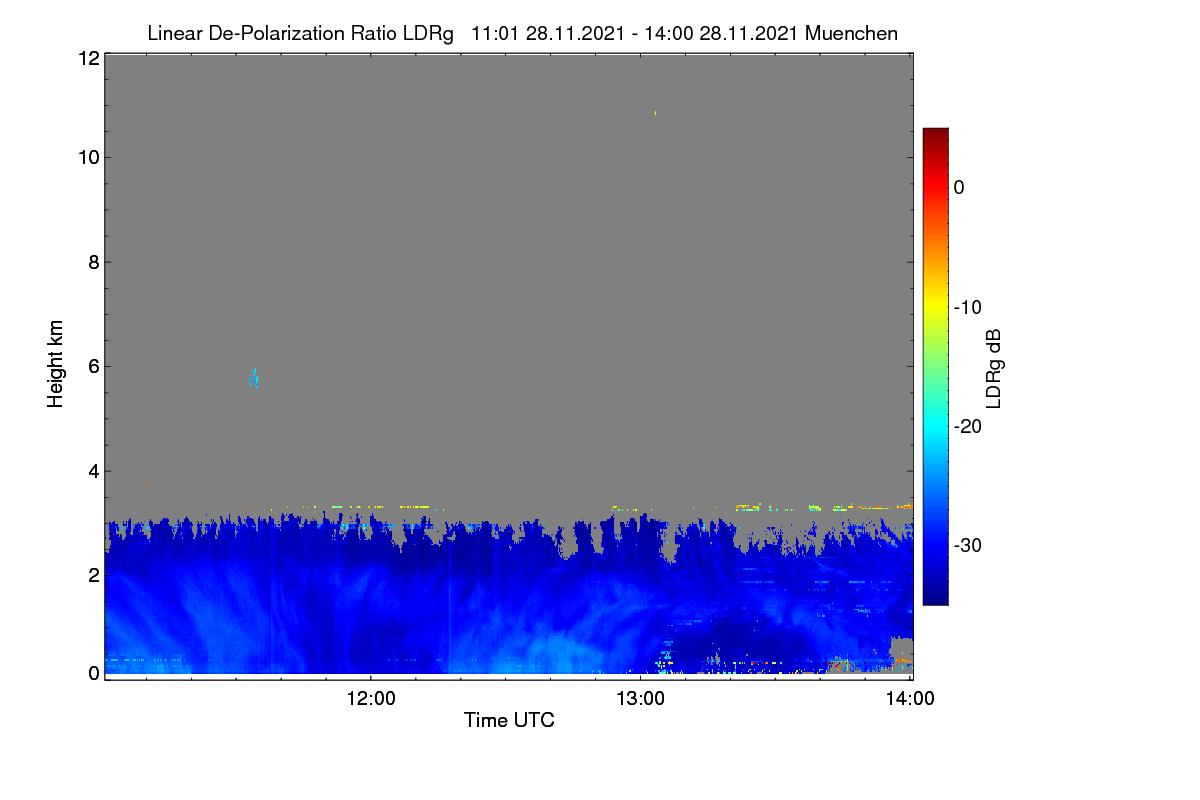Click the 'LDRg dB' colorbar label

coord(993,368)
